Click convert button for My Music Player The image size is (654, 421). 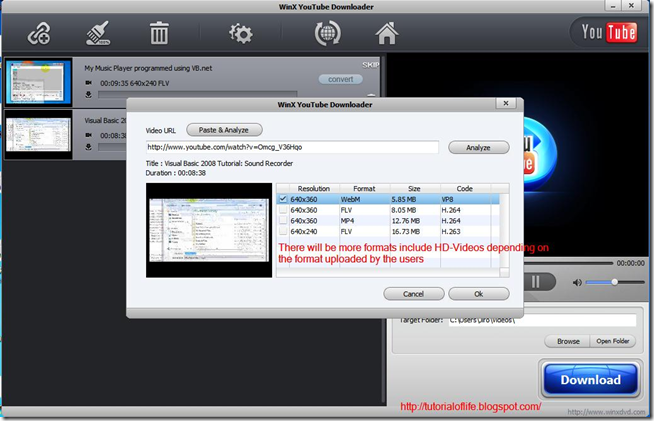coord(340,79)
